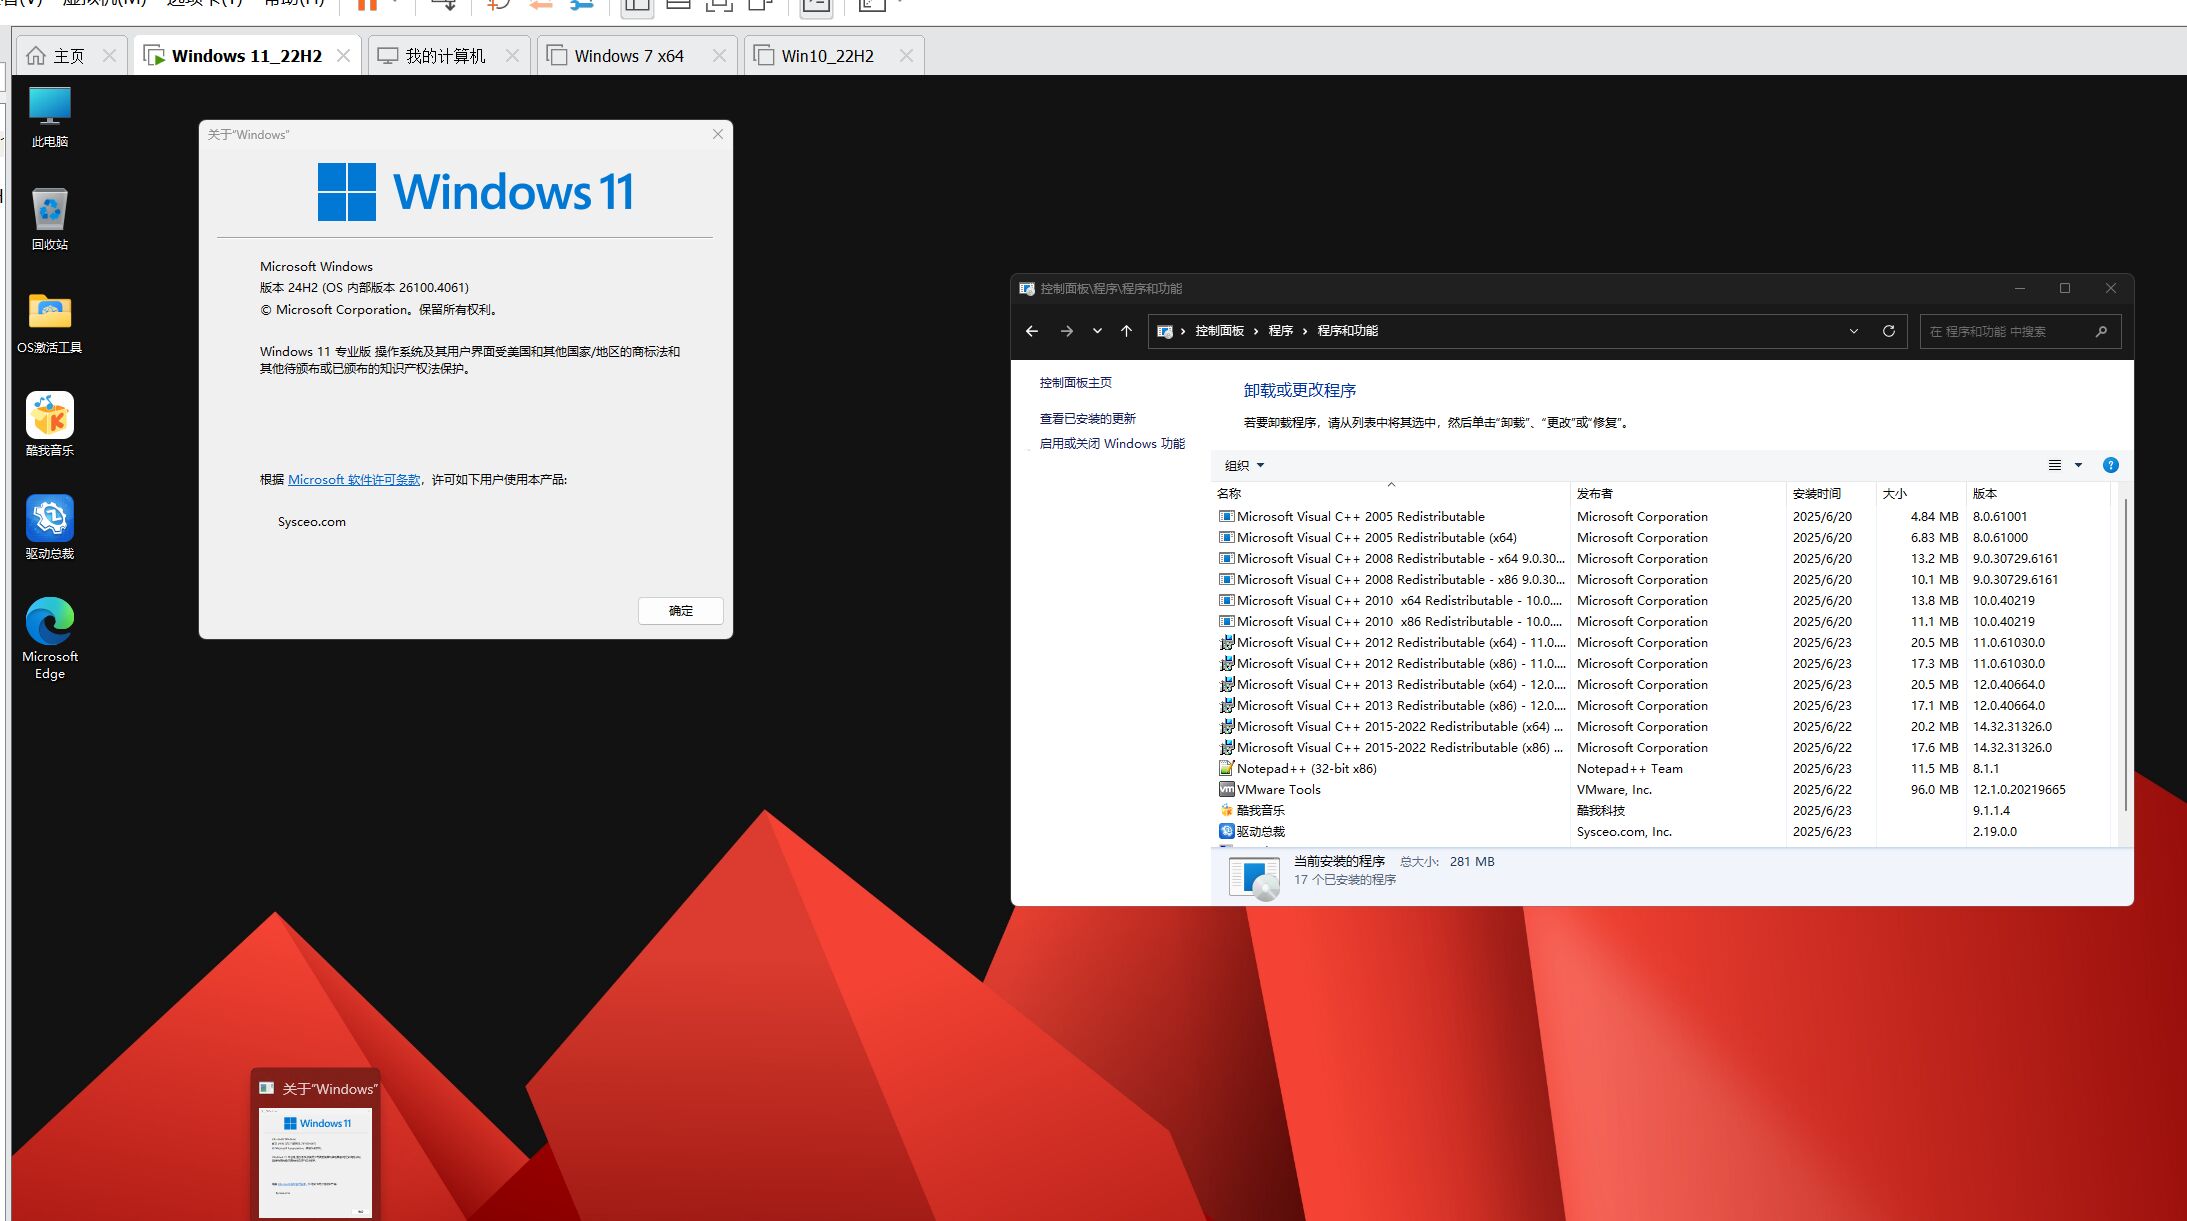Expand the address bar history dropdown
Image resolution: width=2187 pixels, height=1221 pixels.
pos(1854,331)
